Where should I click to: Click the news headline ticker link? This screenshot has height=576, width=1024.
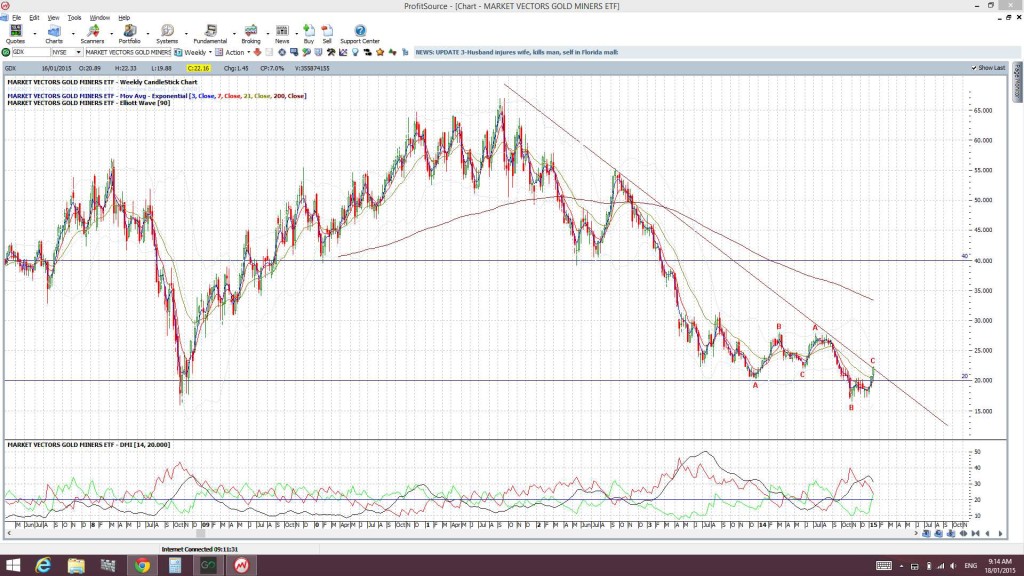pos(517,52)
